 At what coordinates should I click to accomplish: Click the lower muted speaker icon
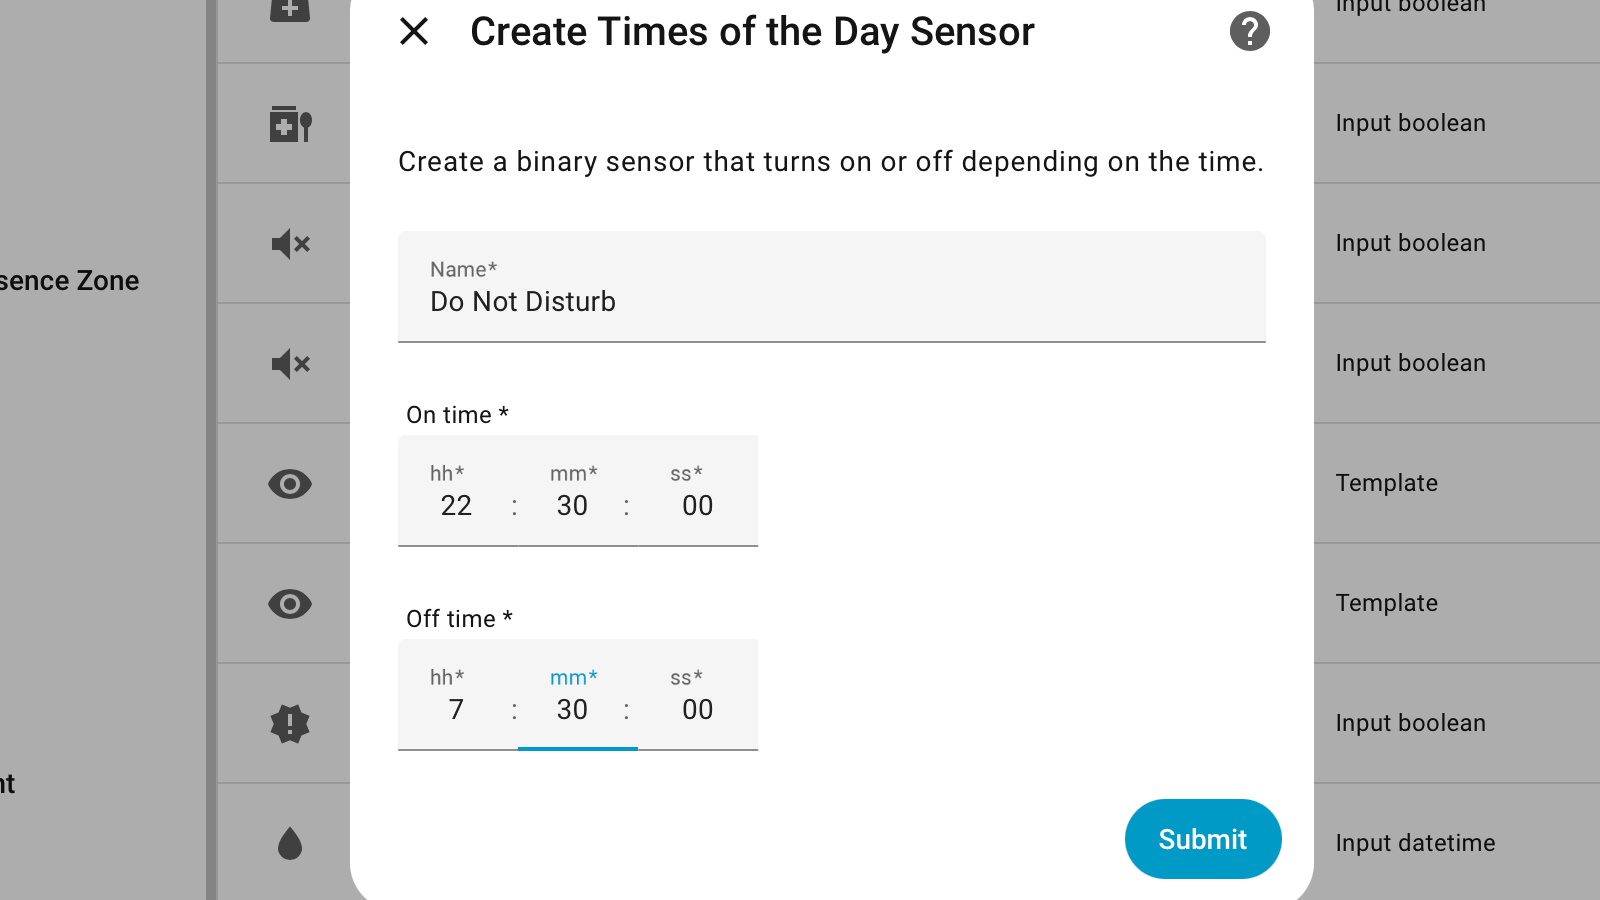point(290,364)
